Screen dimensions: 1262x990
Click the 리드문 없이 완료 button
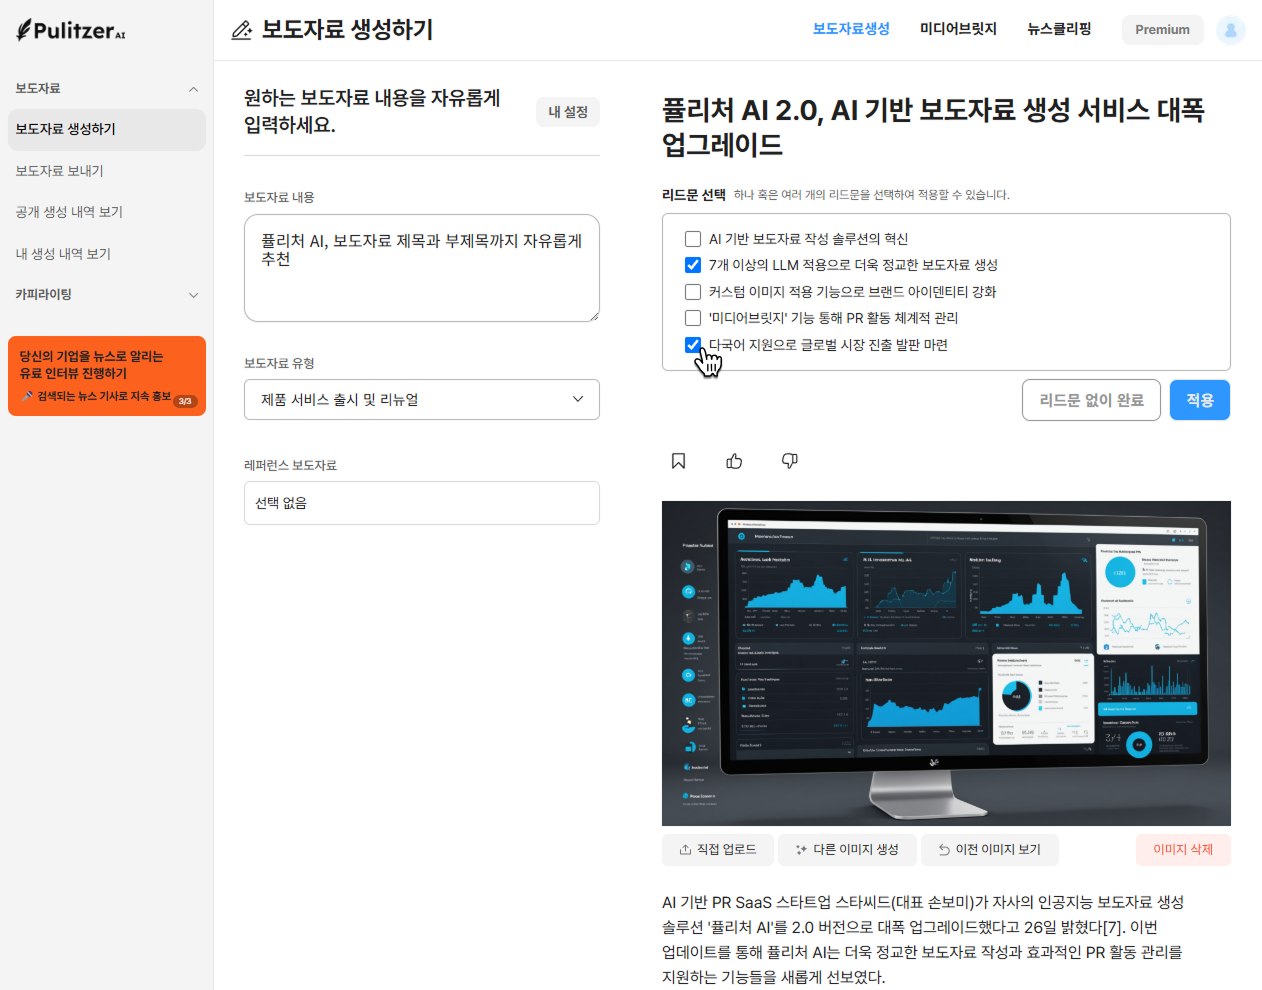(x=1090, y=400)
